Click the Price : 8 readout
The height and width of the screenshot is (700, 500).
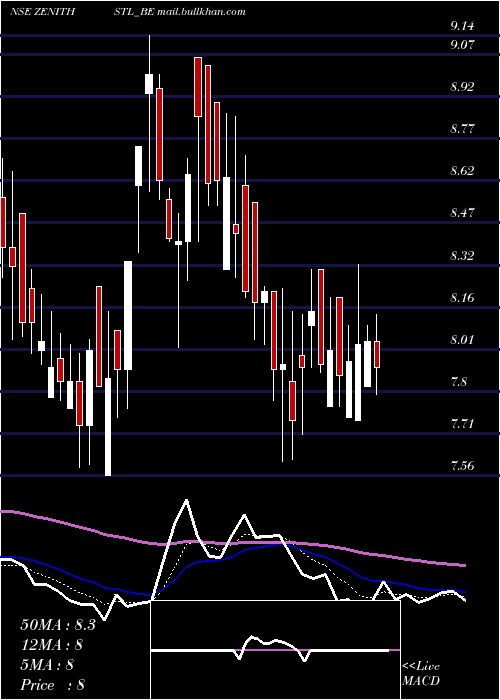click(x=53, y=685)
